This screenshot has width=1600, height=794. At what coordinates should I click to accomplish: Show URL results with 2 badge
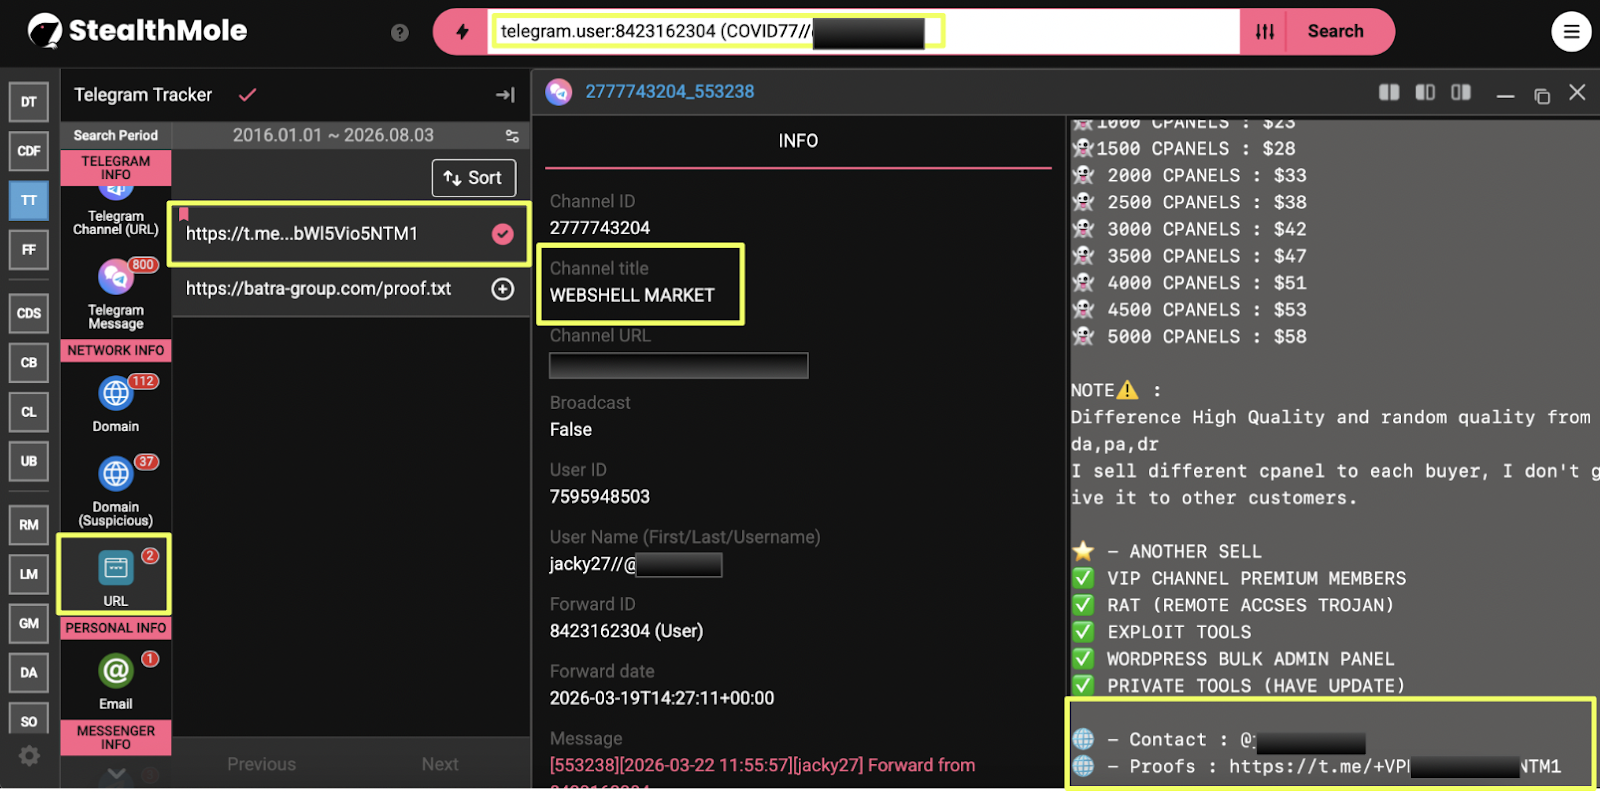click(115, 575)
